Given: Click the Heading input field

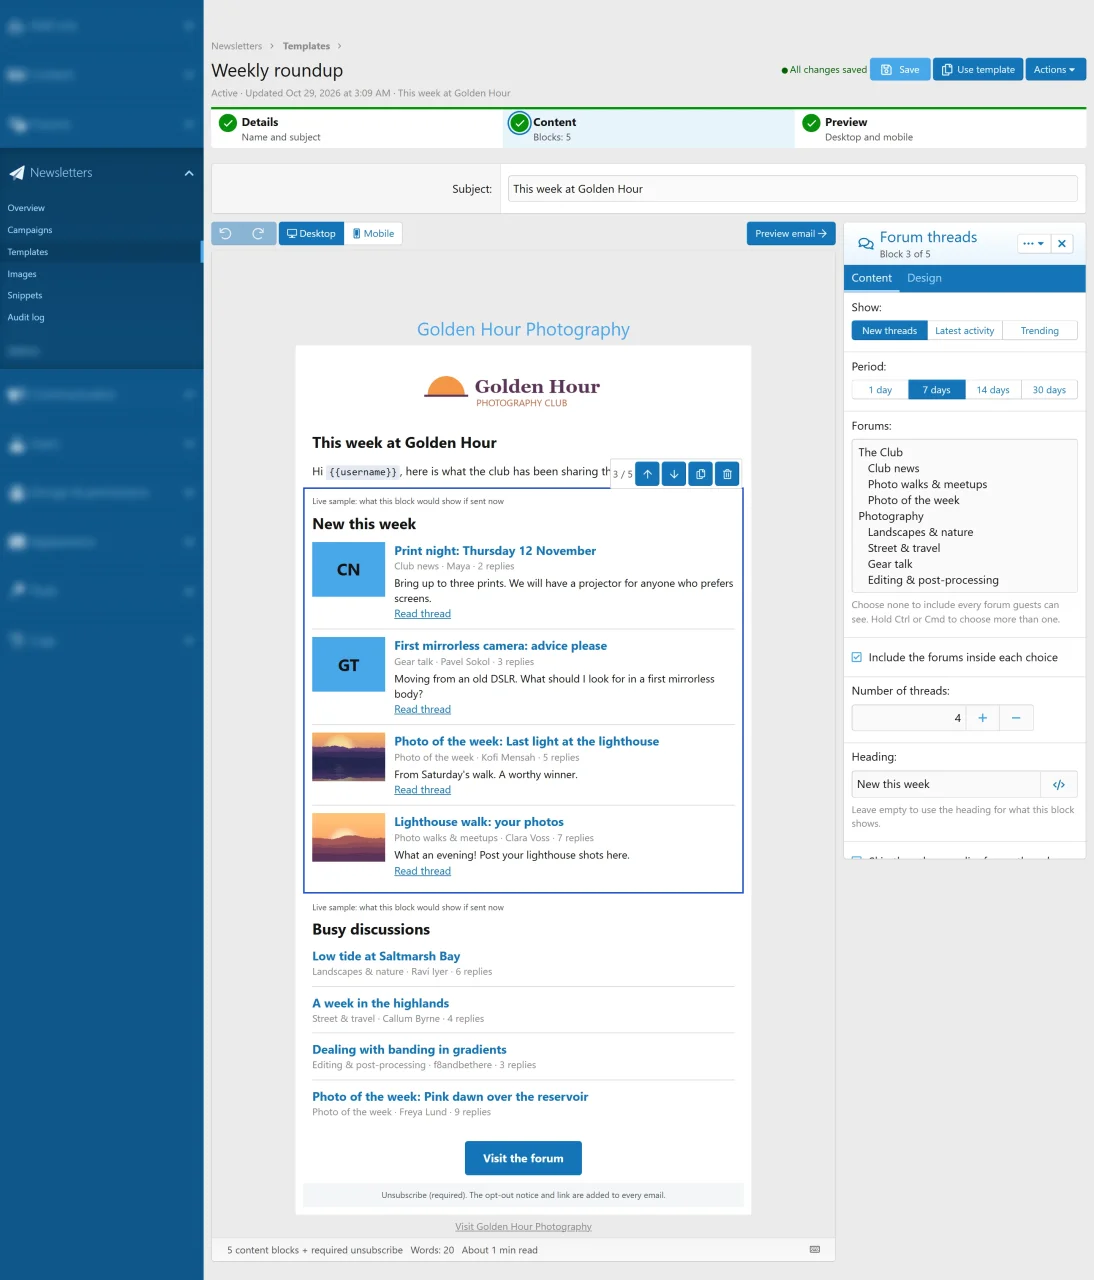Looking at the screenshot, I should [x=946, y=785].
